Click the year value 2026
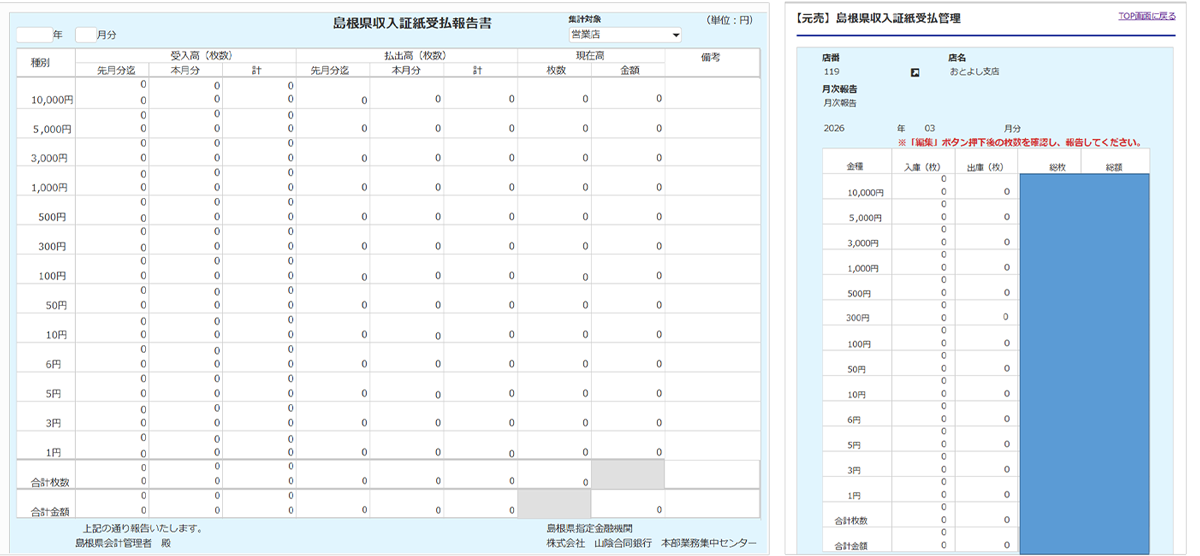The height and width of the screenshot is (556, 1200). tap(834, 129)
